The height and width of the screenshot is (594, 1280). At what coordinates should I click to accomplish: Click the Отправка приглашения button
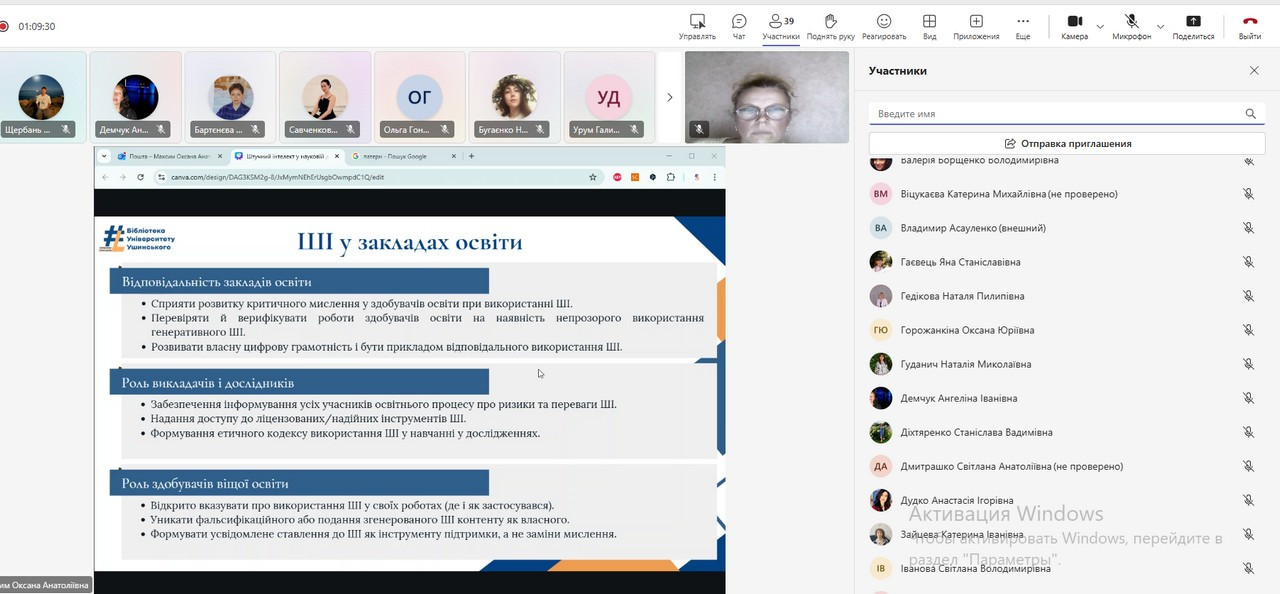(1067, 143)
